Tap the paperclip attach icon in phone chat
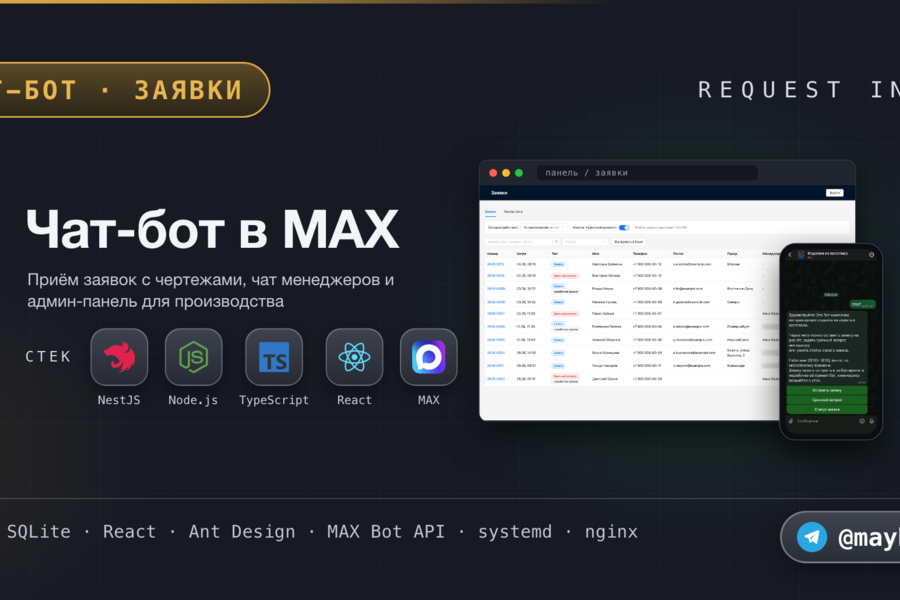The image size is (900, 600). point(791,421)
